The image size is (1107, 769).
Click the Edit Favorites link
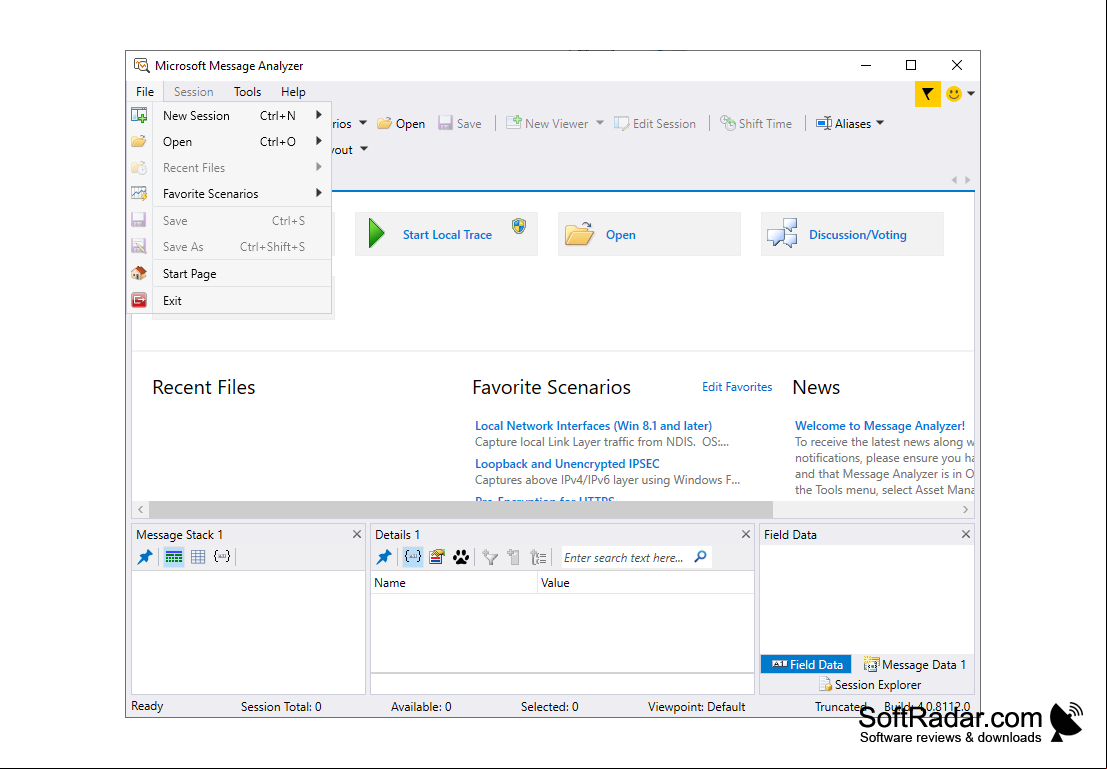737,387
